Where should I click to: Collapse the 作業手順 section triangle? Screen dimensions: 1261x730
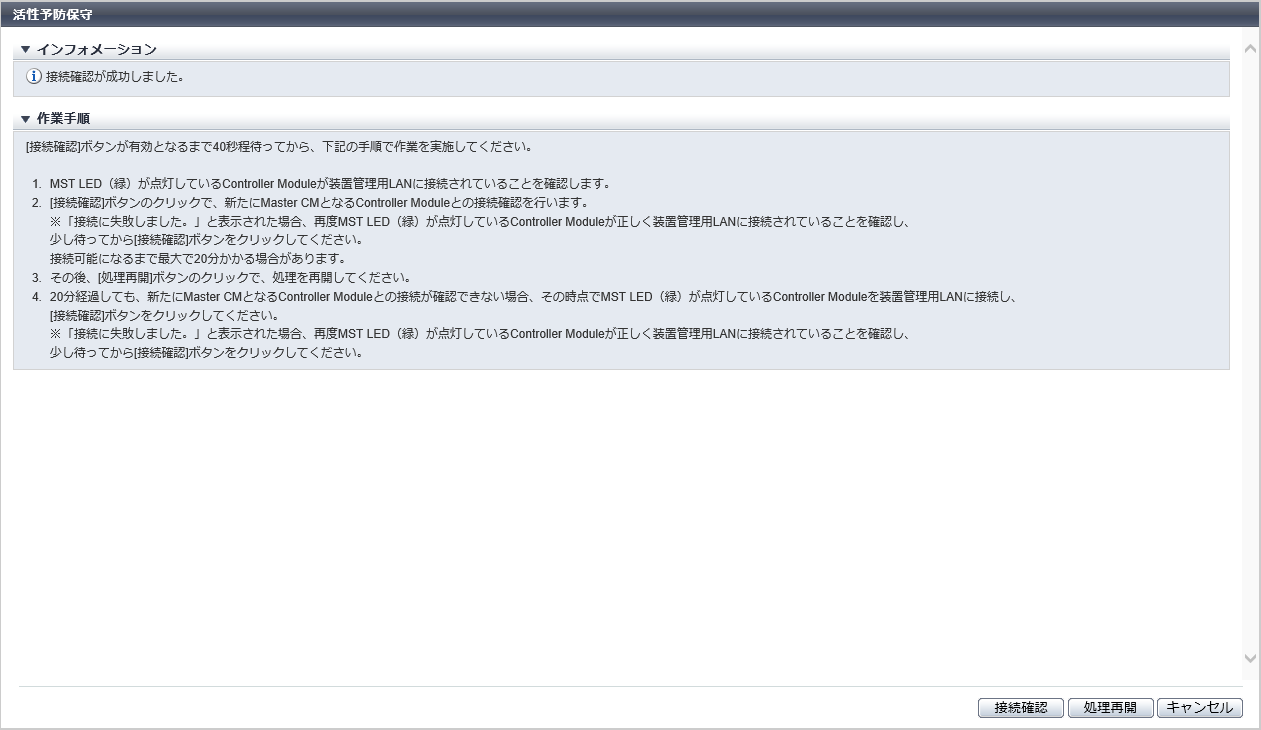26,119
